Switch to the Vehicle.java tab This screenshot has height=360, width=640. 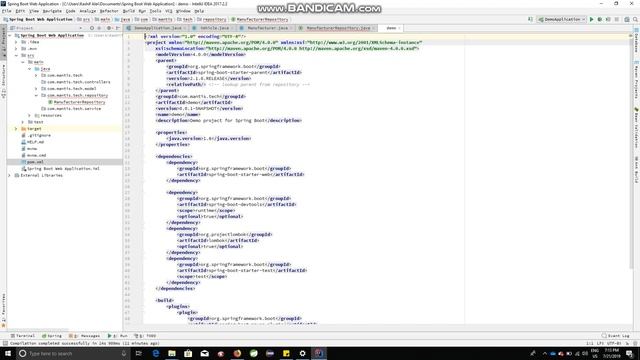214,28
